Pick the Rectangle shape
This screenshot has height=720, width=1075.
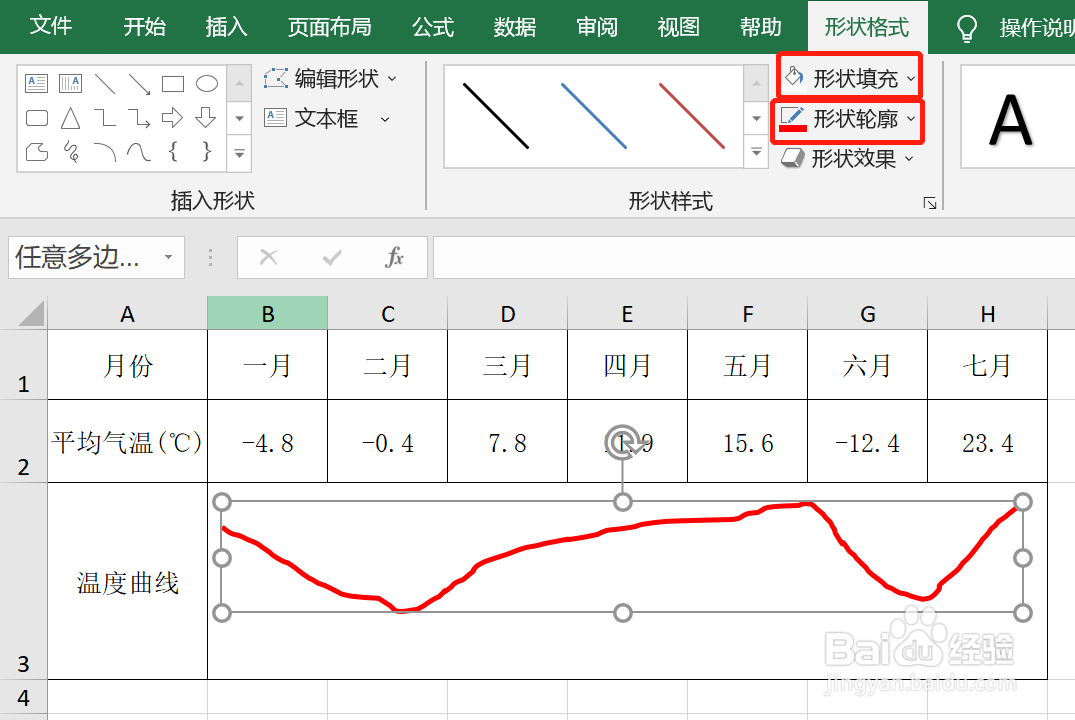[173, 84]
